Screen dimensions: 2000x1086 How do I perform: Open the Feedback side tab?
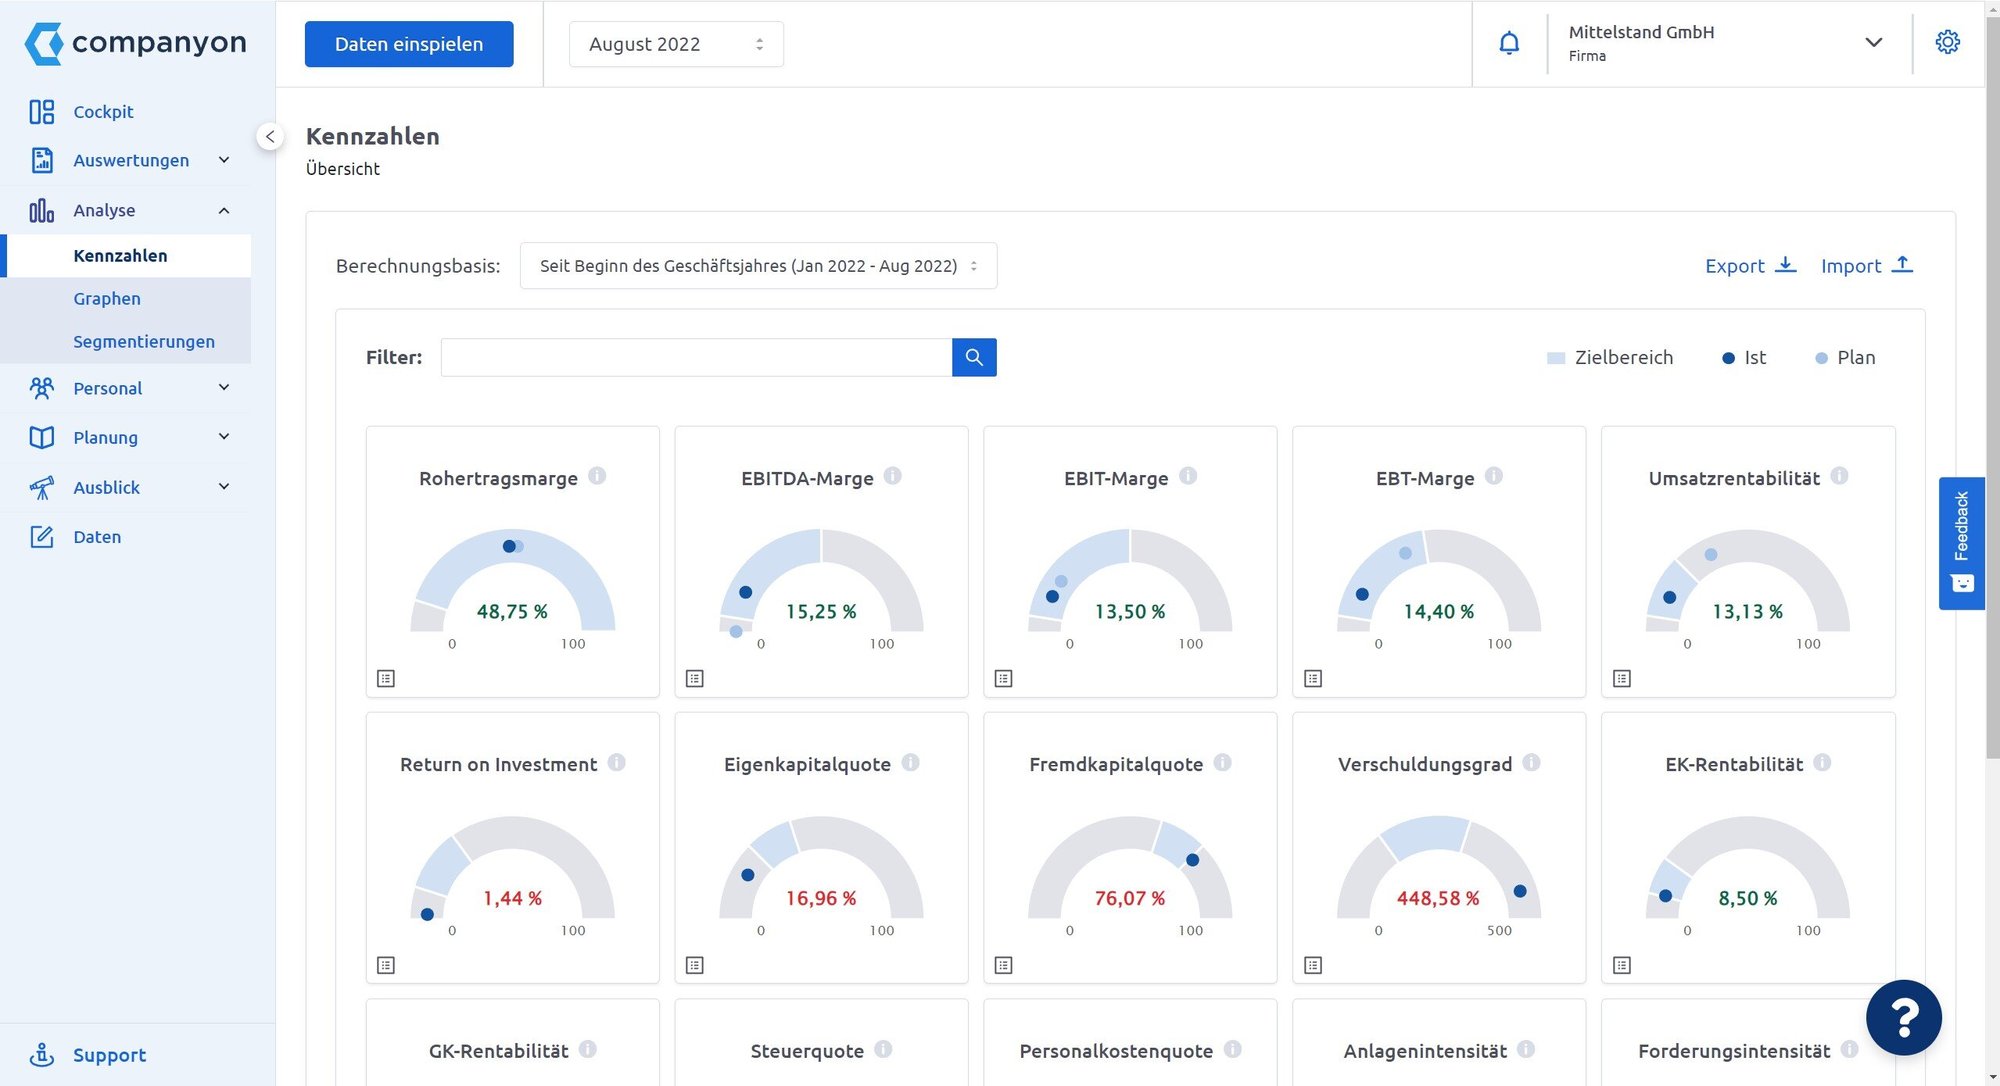1961,543
